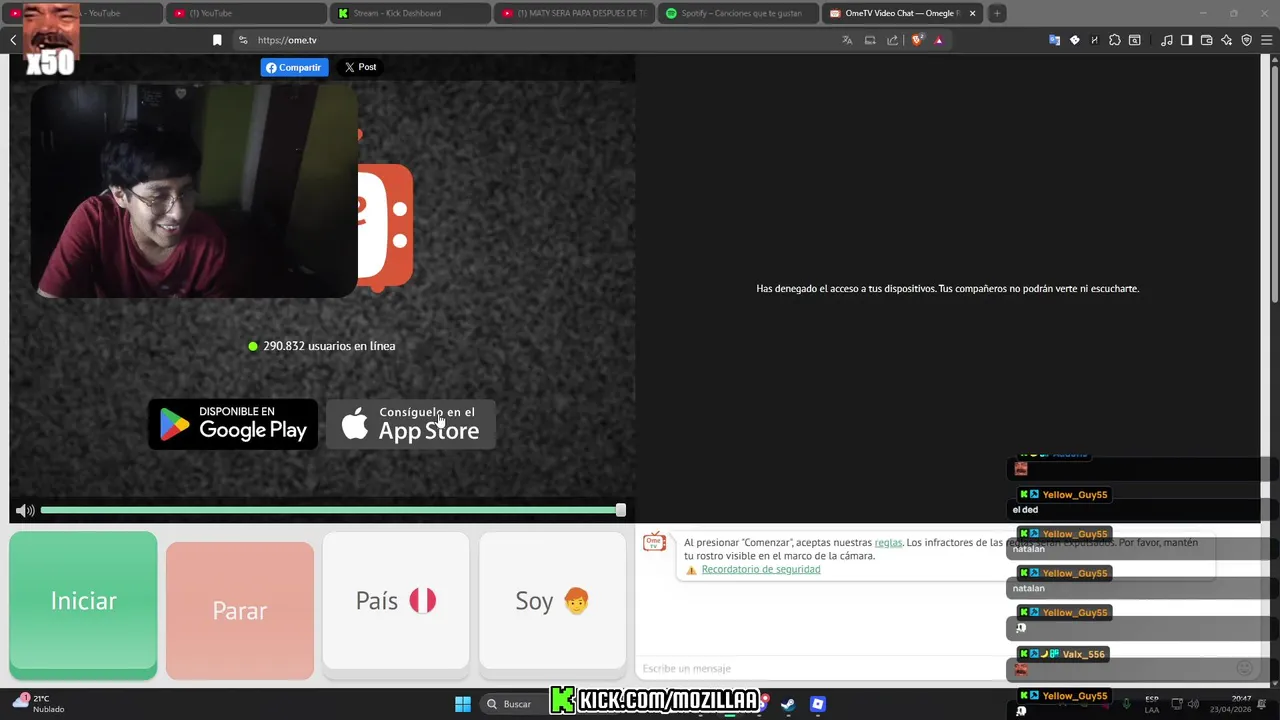Open Steam from the taskbar

click(x=788, y=704)
